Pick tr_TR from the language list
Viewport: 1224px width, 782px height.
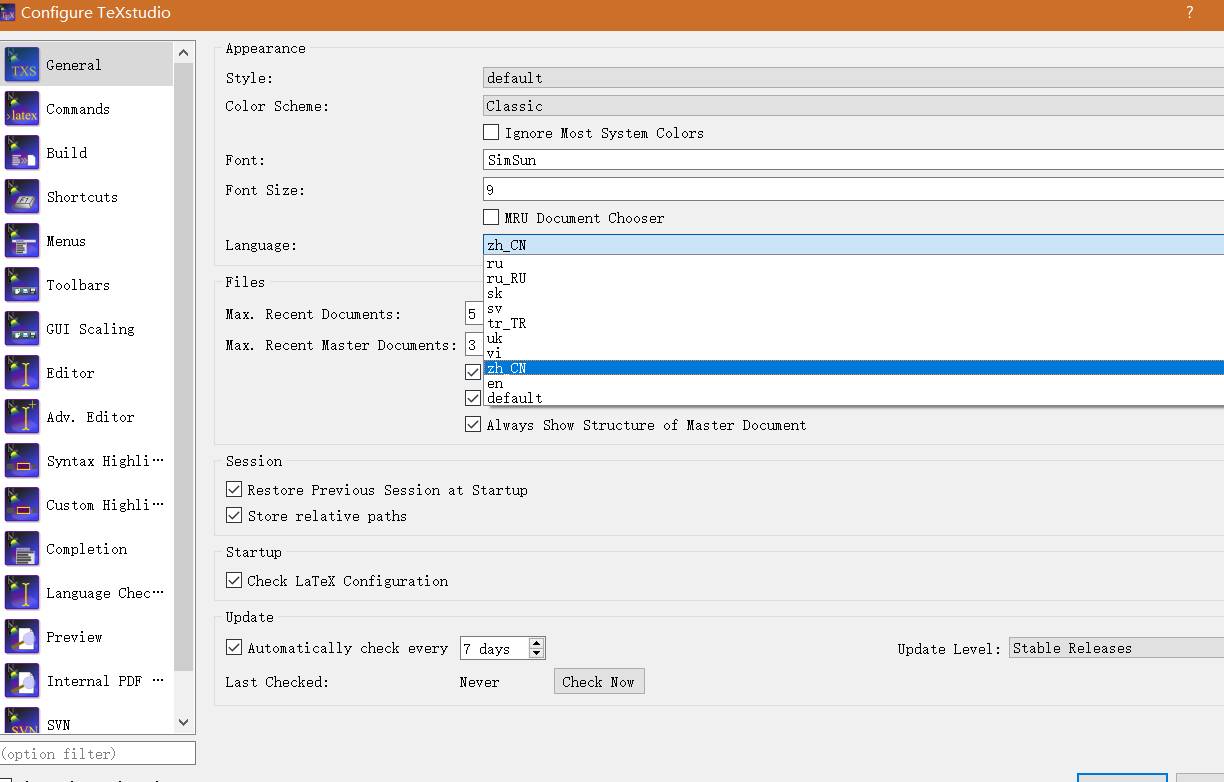[x=853, y=324]
